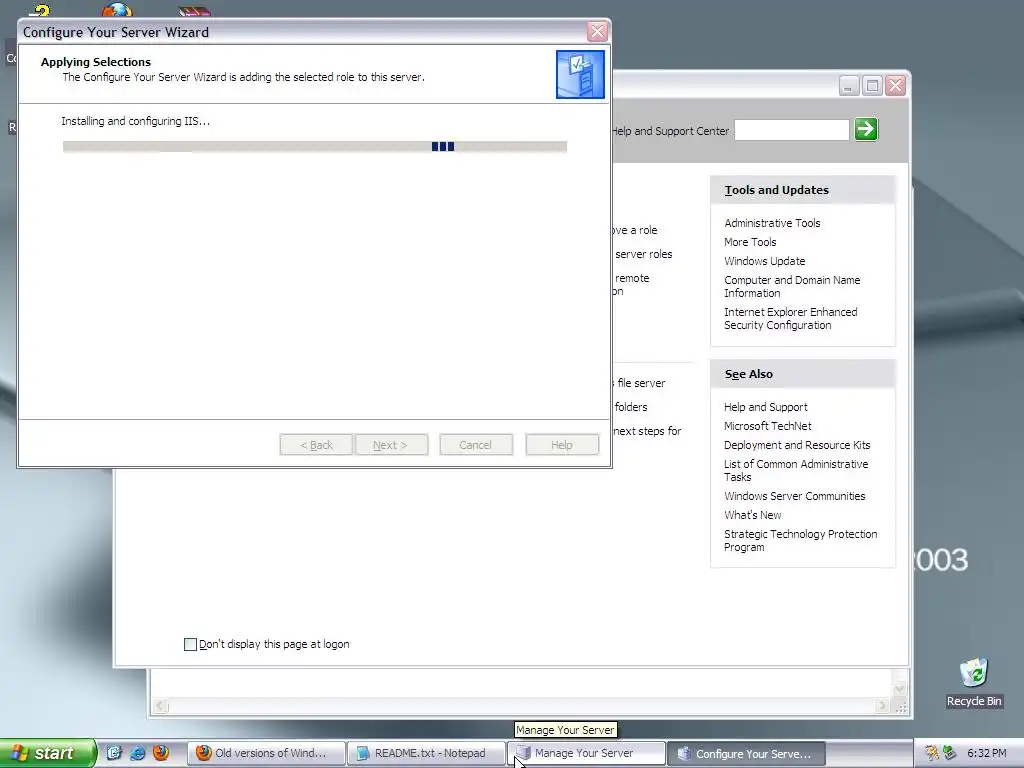Image resolution: width=1024 pixels, height=768 pixels.
Task: Switch to the Old versions of Wind... taskbar item
Action: [266, 753]
